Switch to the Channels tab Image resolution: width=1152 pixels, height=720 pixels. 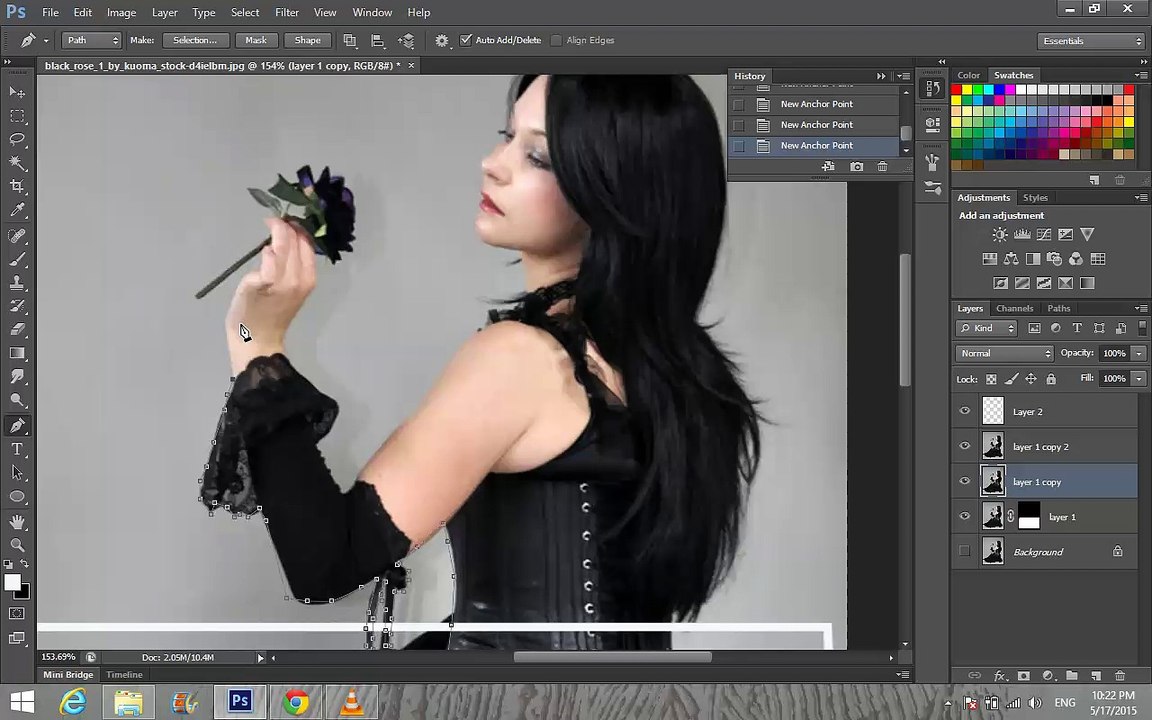[1015, 309]
